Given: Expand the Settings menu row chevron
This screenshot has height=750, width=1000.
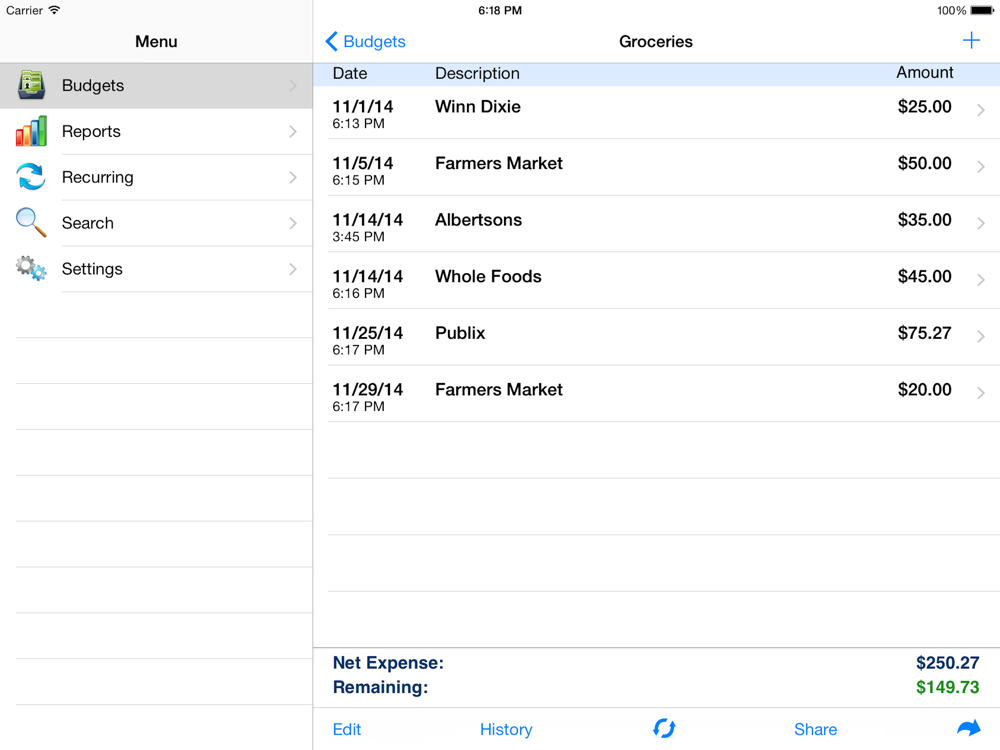Looking at the screenshot, I should pyautogui.click(x=293, y=269).
